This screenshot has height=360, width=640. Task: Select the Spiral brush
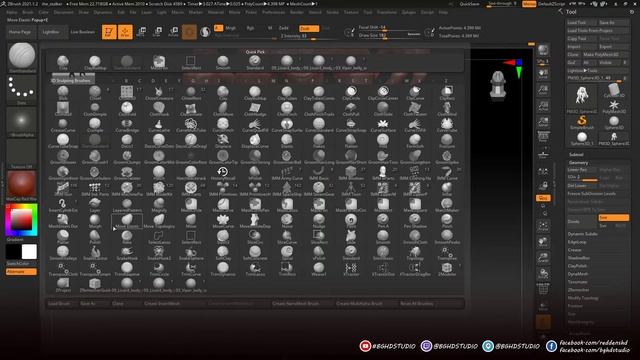[x=287, y=253]
